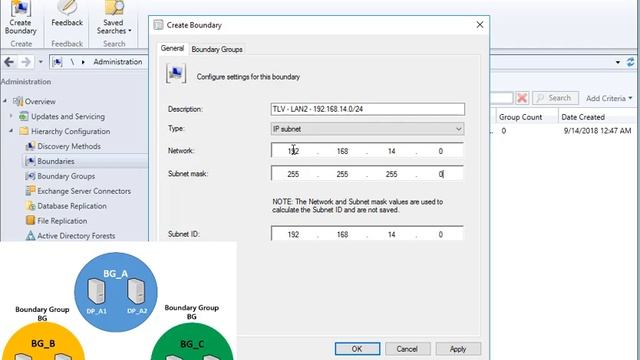Sort by the Date Created column

click(x=583, y=117)
